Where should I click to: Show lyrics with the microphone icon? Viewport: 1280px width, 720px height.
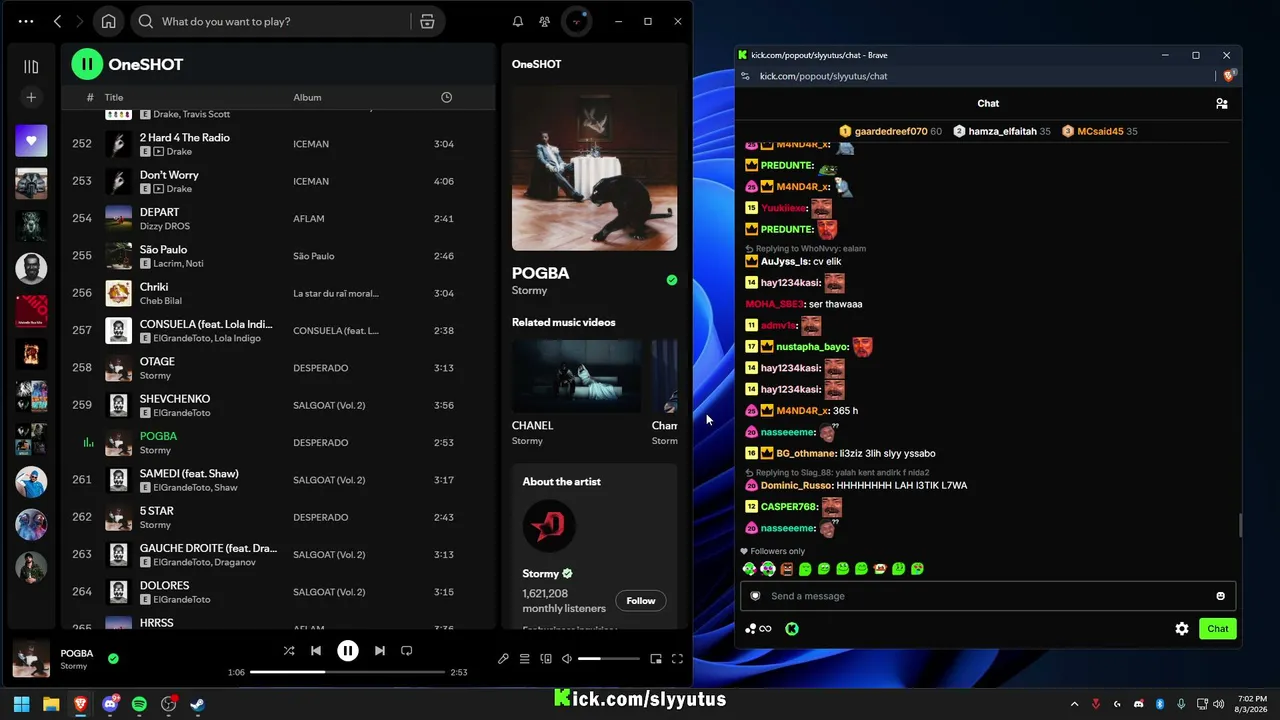[x=503, y=659]
